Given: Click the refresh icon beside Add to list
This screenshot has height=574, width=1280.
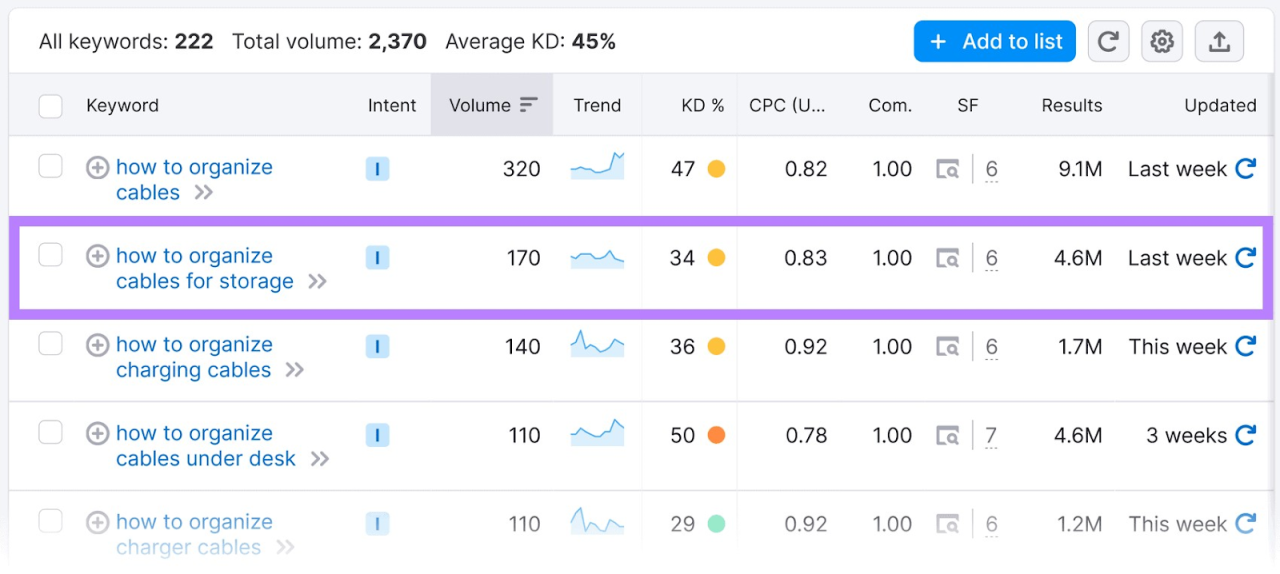Looking at the screenshot, I should pos(1108,42).
